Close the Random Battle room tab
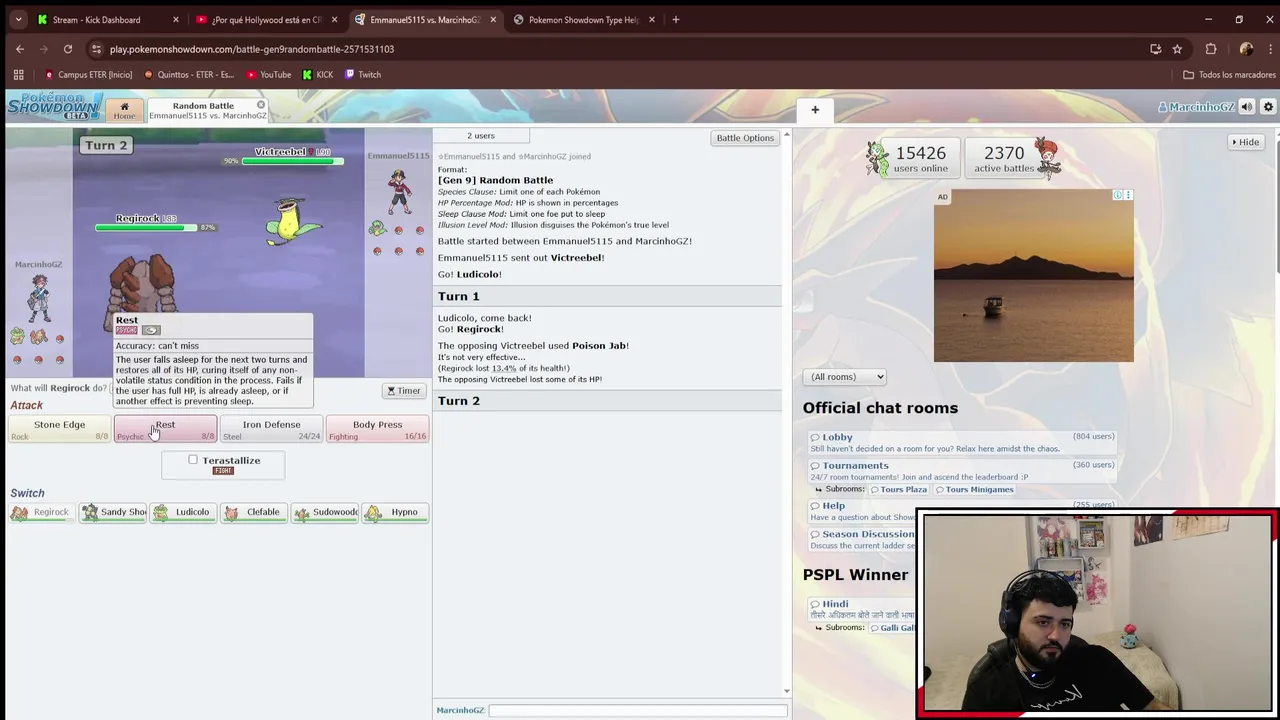The height and width of the screenshot is (720, 1280). [261, 105]
